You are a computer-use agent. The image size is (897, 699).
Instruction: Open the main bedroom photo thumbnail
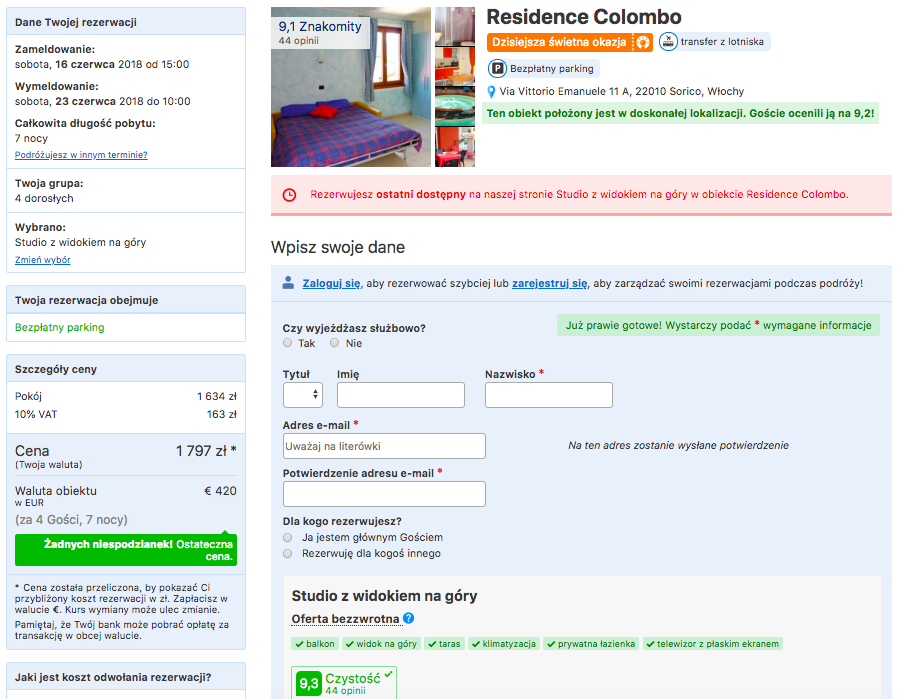(350, 87)
